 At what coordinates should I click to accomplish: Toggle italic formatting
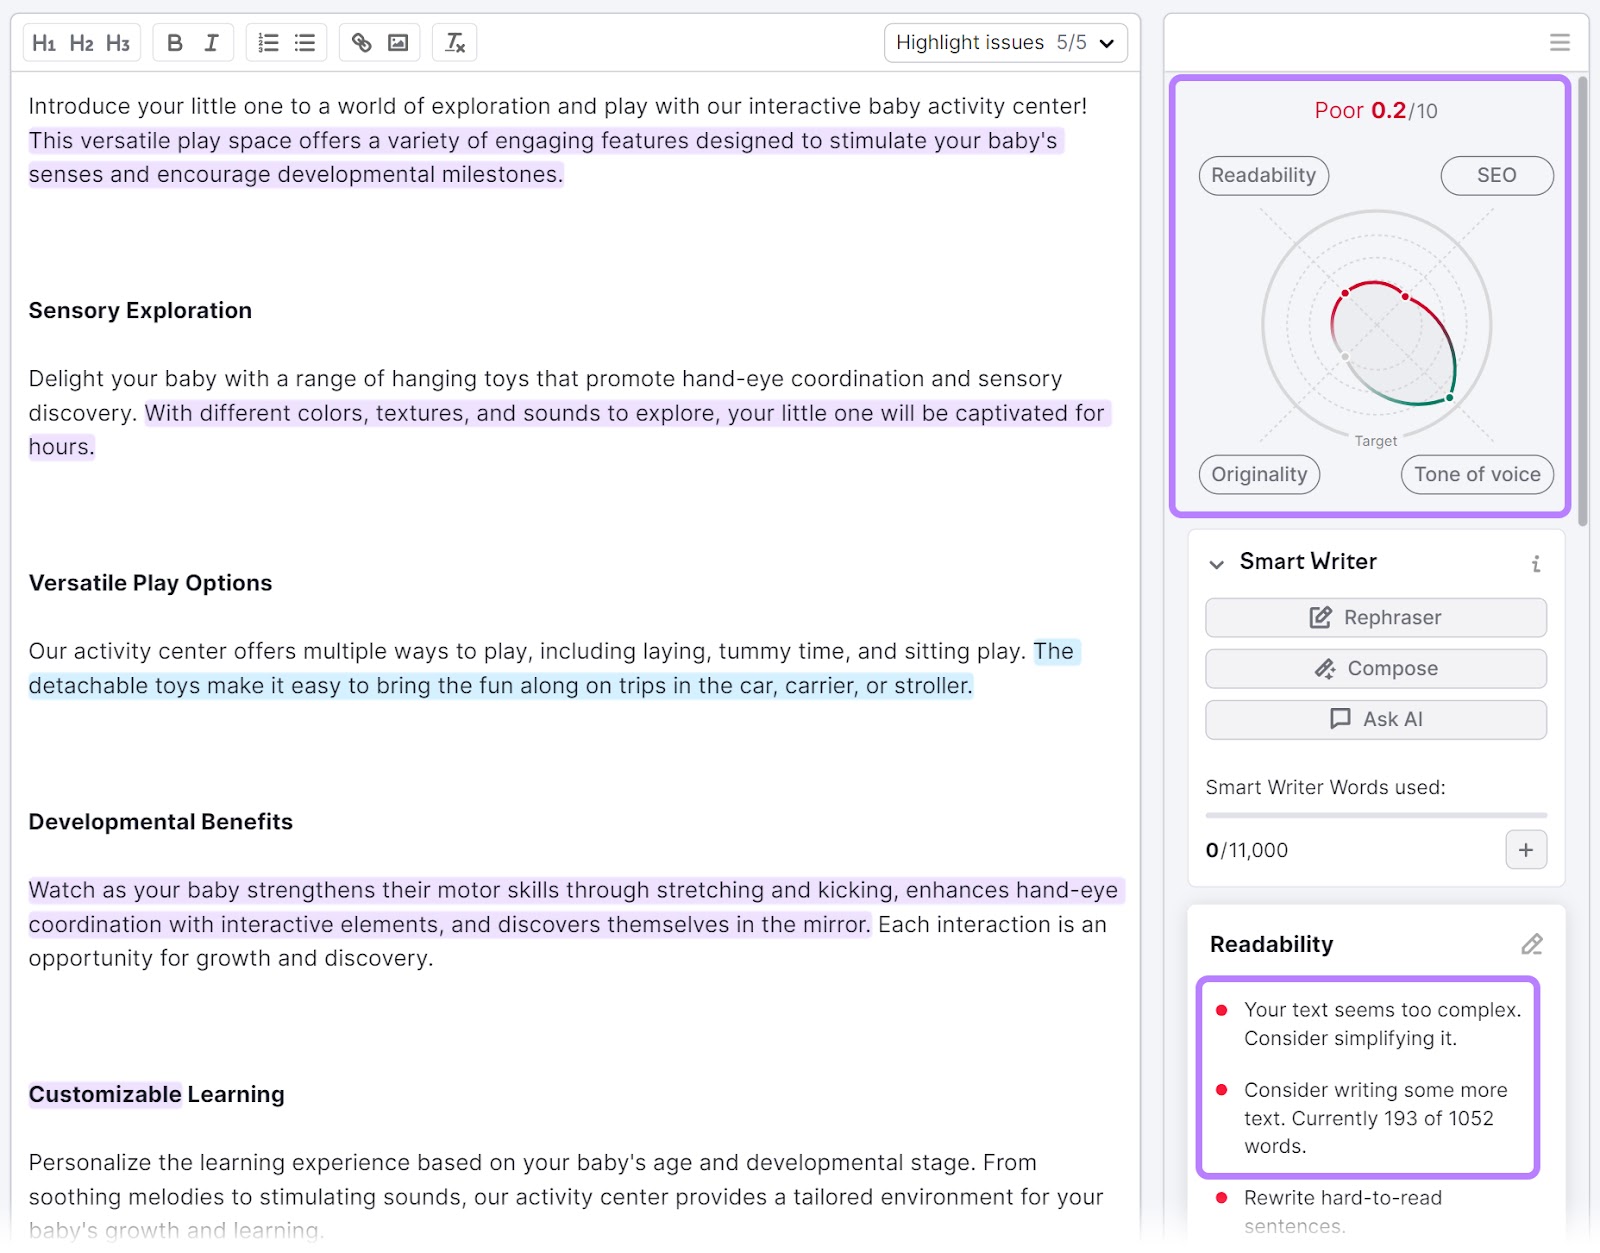click(211, 43)
